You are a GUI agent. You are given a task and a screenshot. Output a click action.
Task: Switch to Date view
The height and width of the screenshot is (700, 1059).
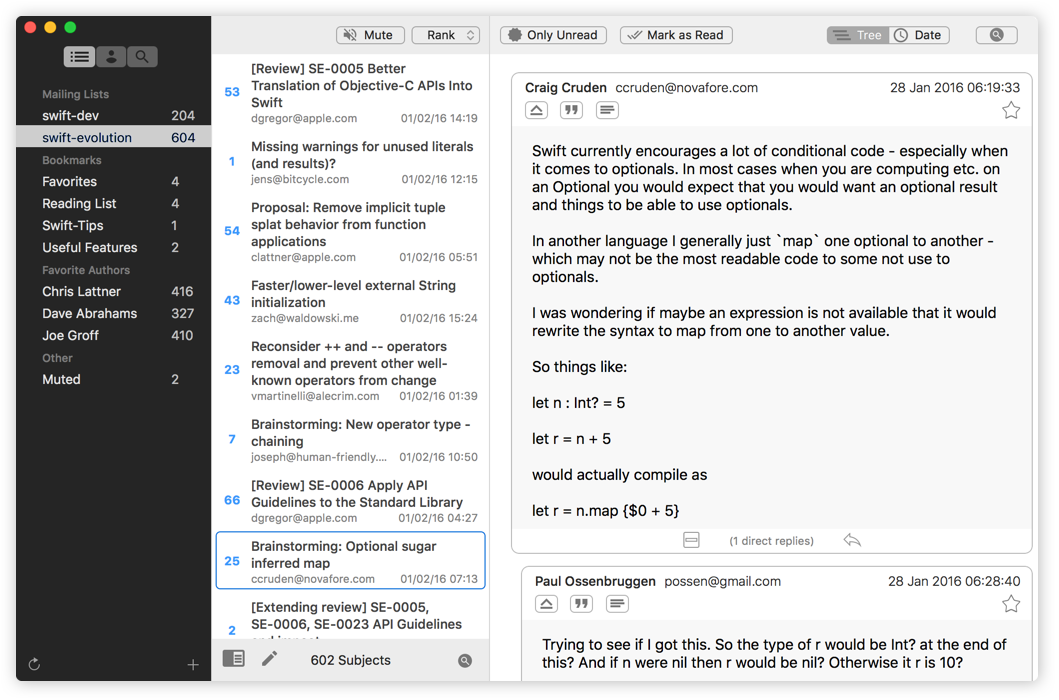[x=919, y=35]
